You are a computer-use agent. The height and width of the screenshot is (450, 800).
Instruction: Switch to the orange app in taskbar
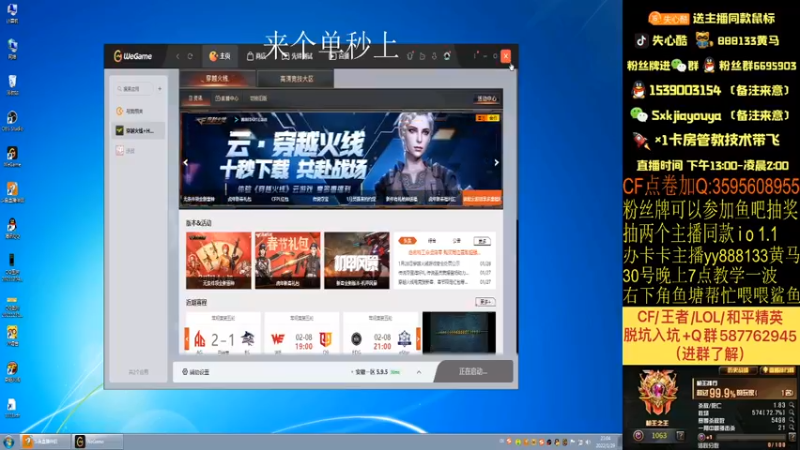45,441
